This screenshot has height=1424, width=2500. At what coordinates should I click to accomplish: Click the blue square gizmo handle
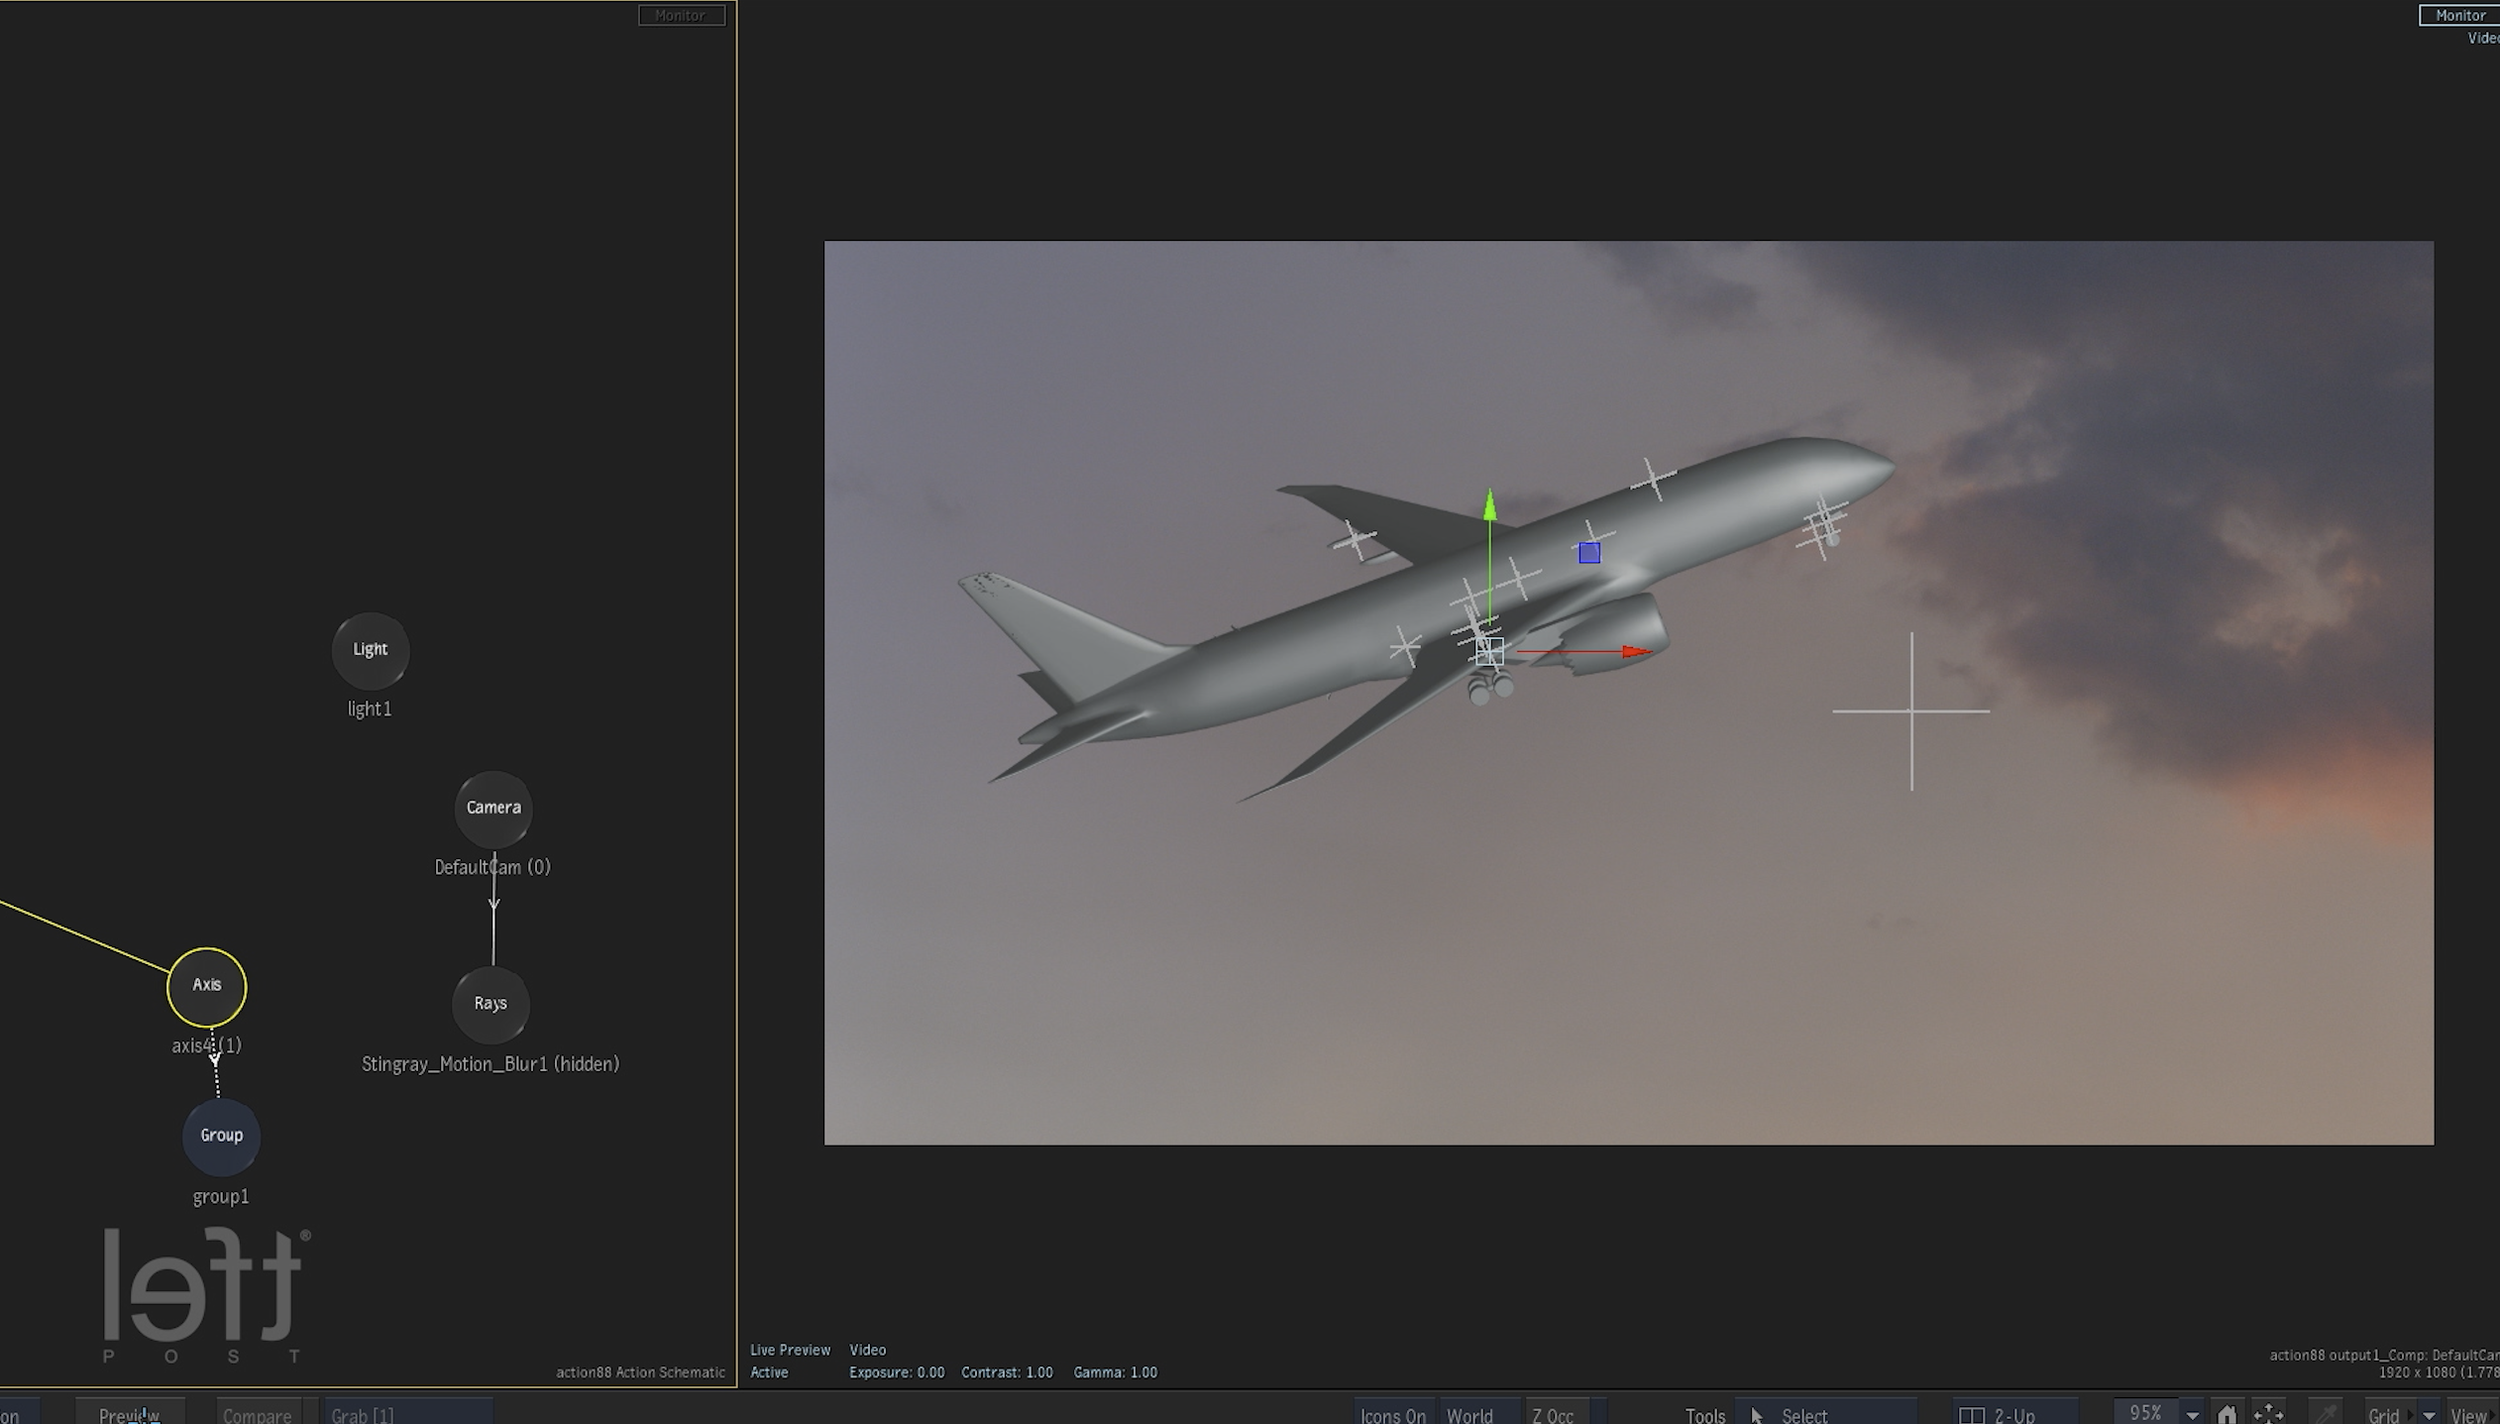pos(1589,553)
